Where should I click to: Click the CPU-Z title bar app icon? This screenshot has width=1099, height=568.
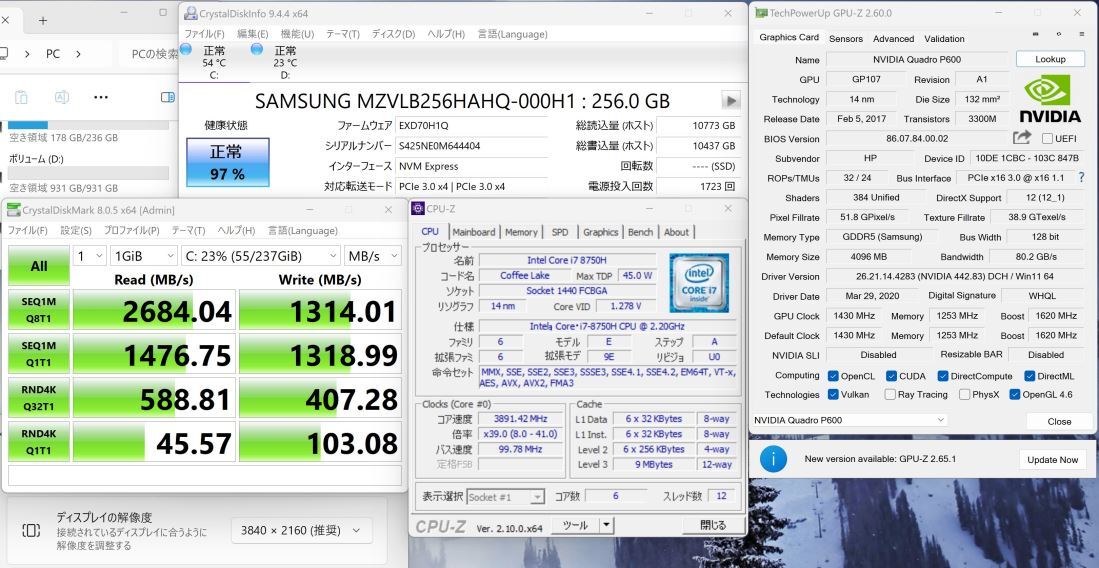tap(418, 208)
